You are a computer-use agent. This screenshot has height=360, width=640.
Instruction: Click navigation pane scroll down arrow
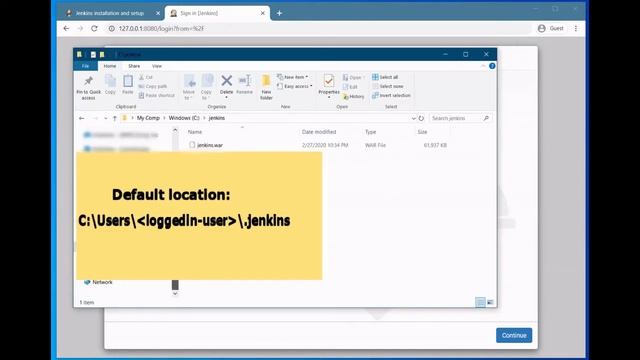175,293
